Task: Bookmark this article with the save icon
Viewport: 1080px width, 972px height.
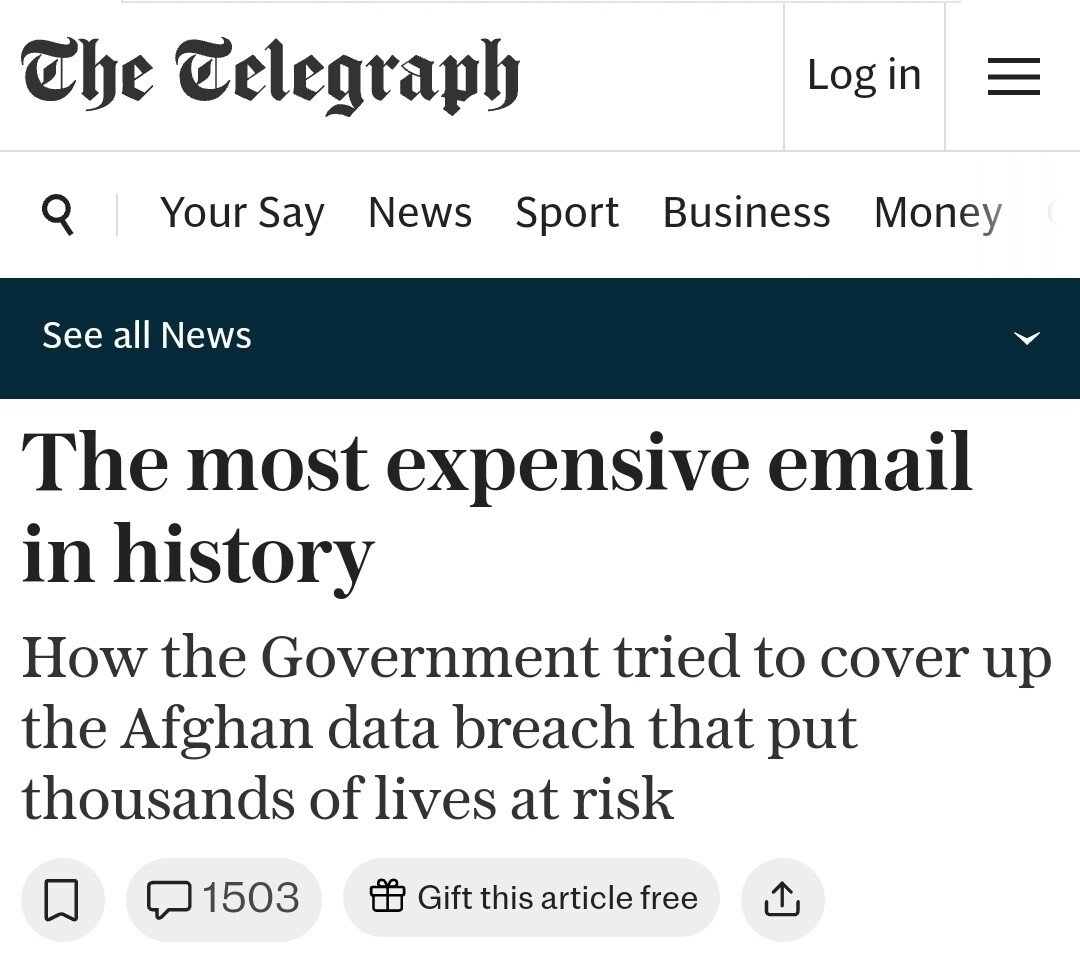Action: (62, 899)
